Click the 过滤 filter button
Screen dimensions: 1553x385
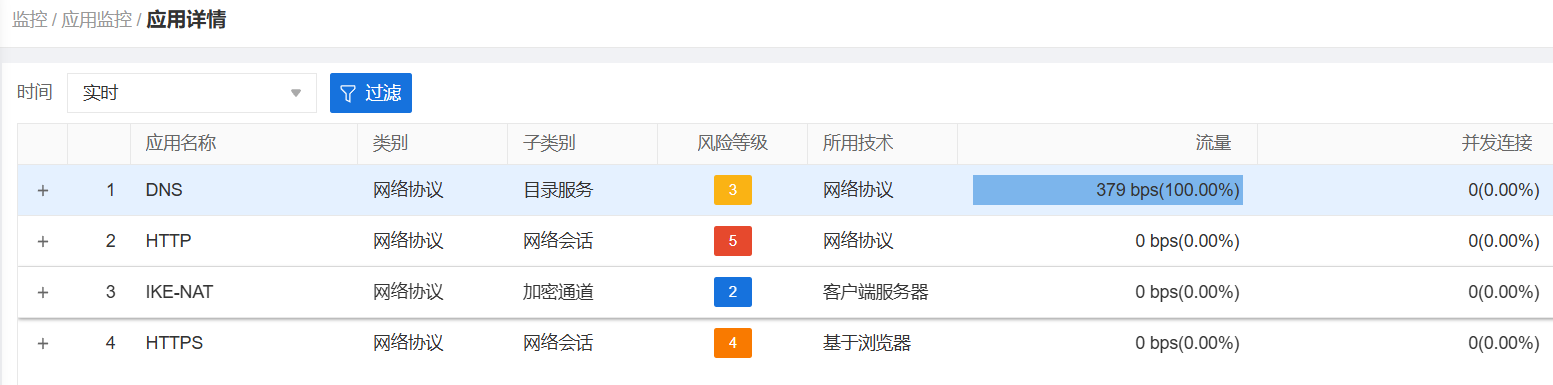coord(371,93)
